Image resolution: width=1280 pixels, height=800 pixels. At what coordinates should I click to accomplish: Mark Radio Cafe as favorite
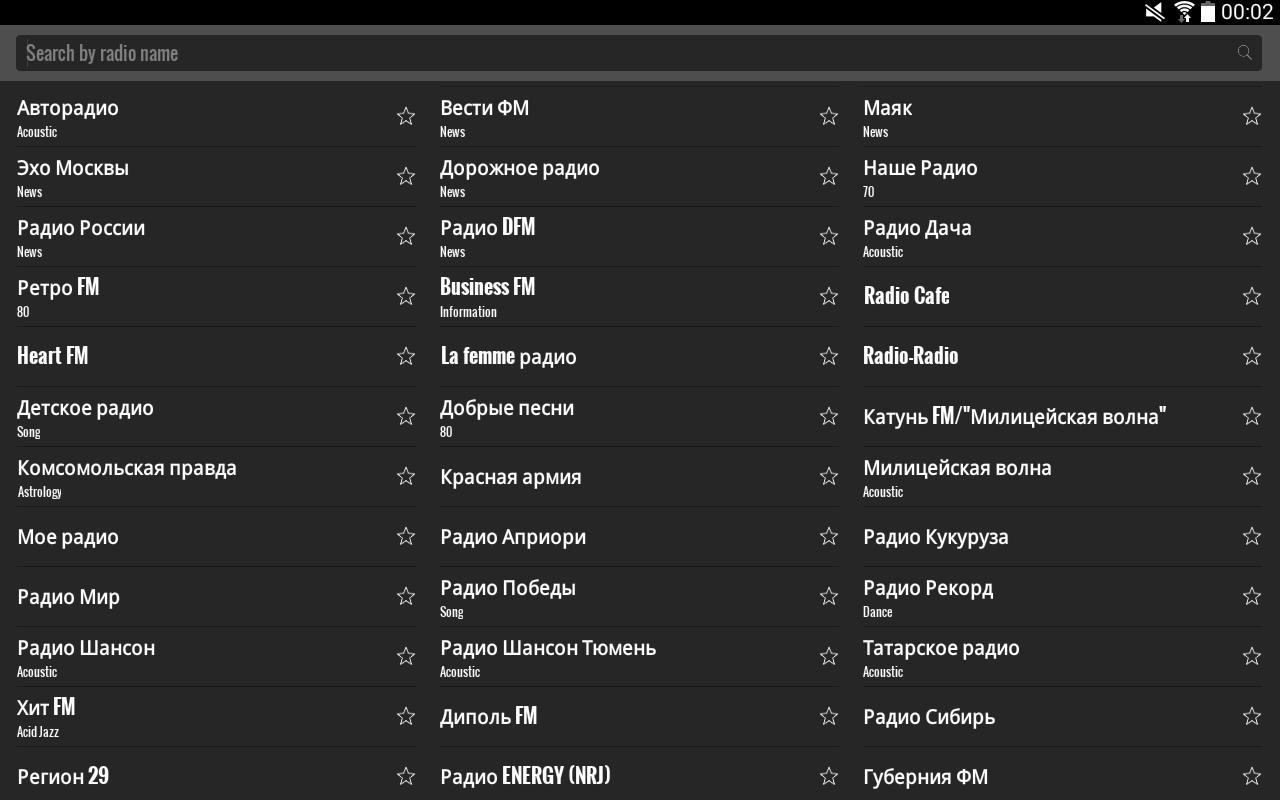click(1252, 296)
